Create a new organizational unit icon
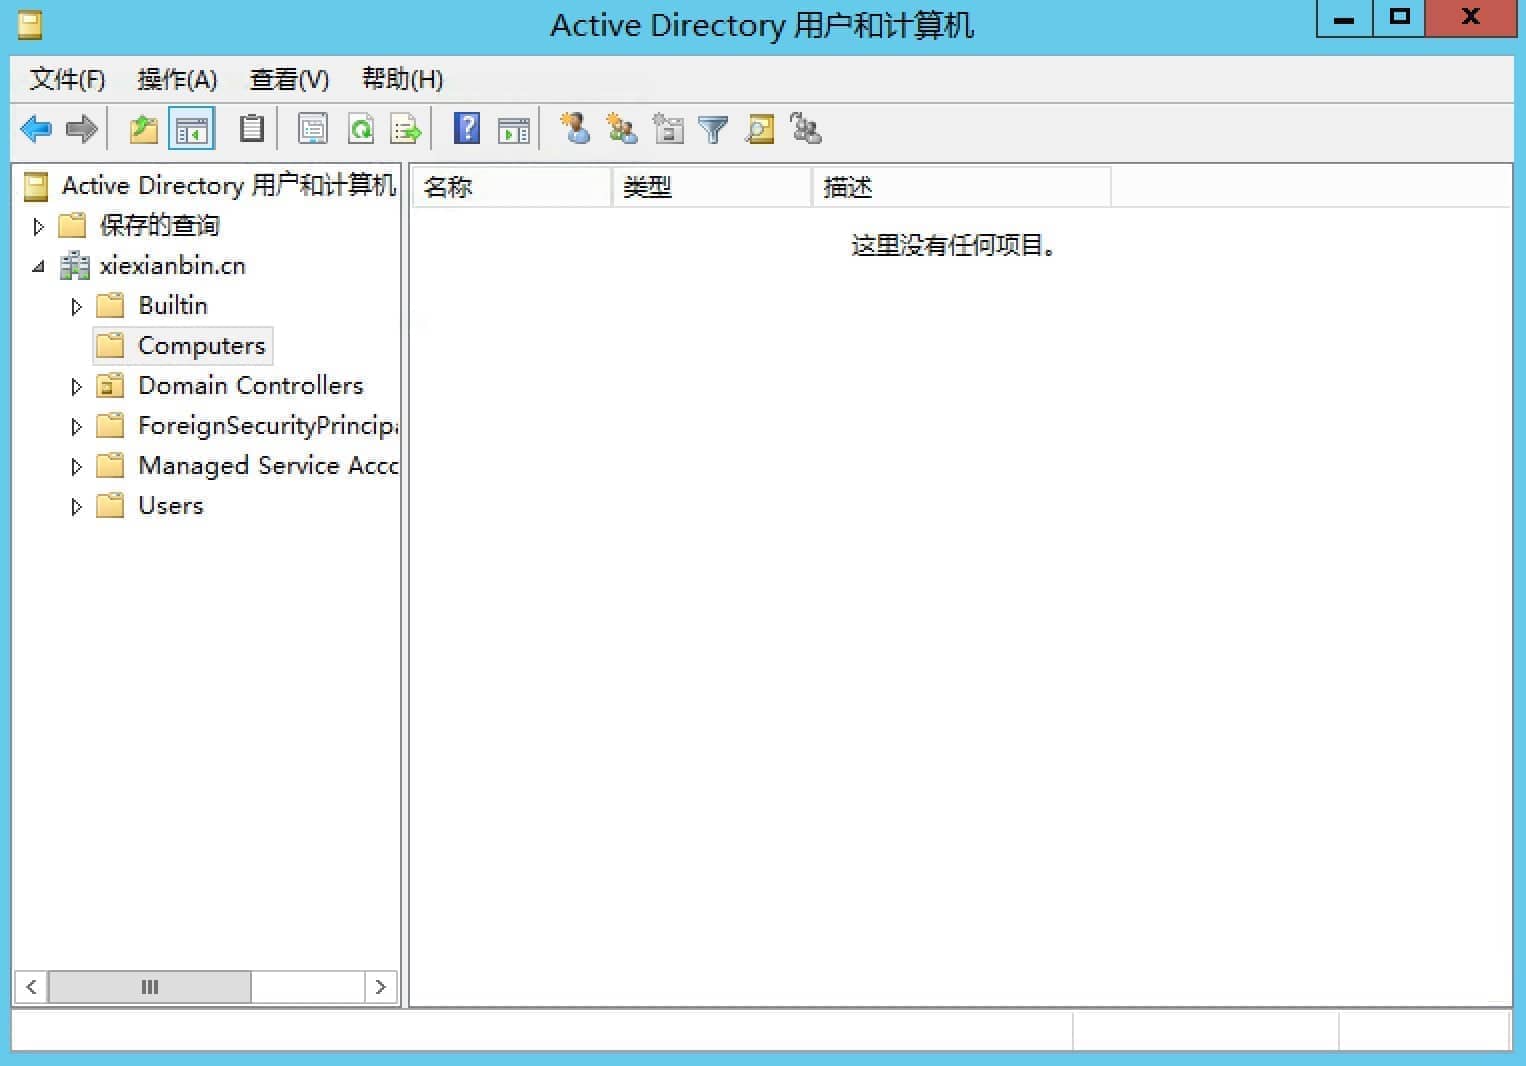Viewport: 1526px width, 1066px height. (x=668, y=129)
